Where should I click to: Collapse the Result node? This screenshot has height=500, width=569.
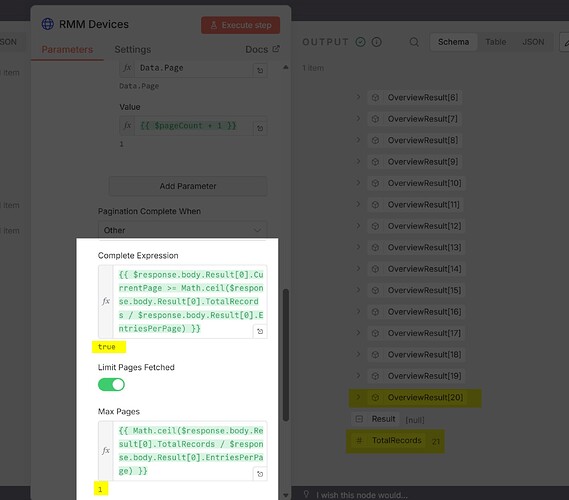click(359, 419)
